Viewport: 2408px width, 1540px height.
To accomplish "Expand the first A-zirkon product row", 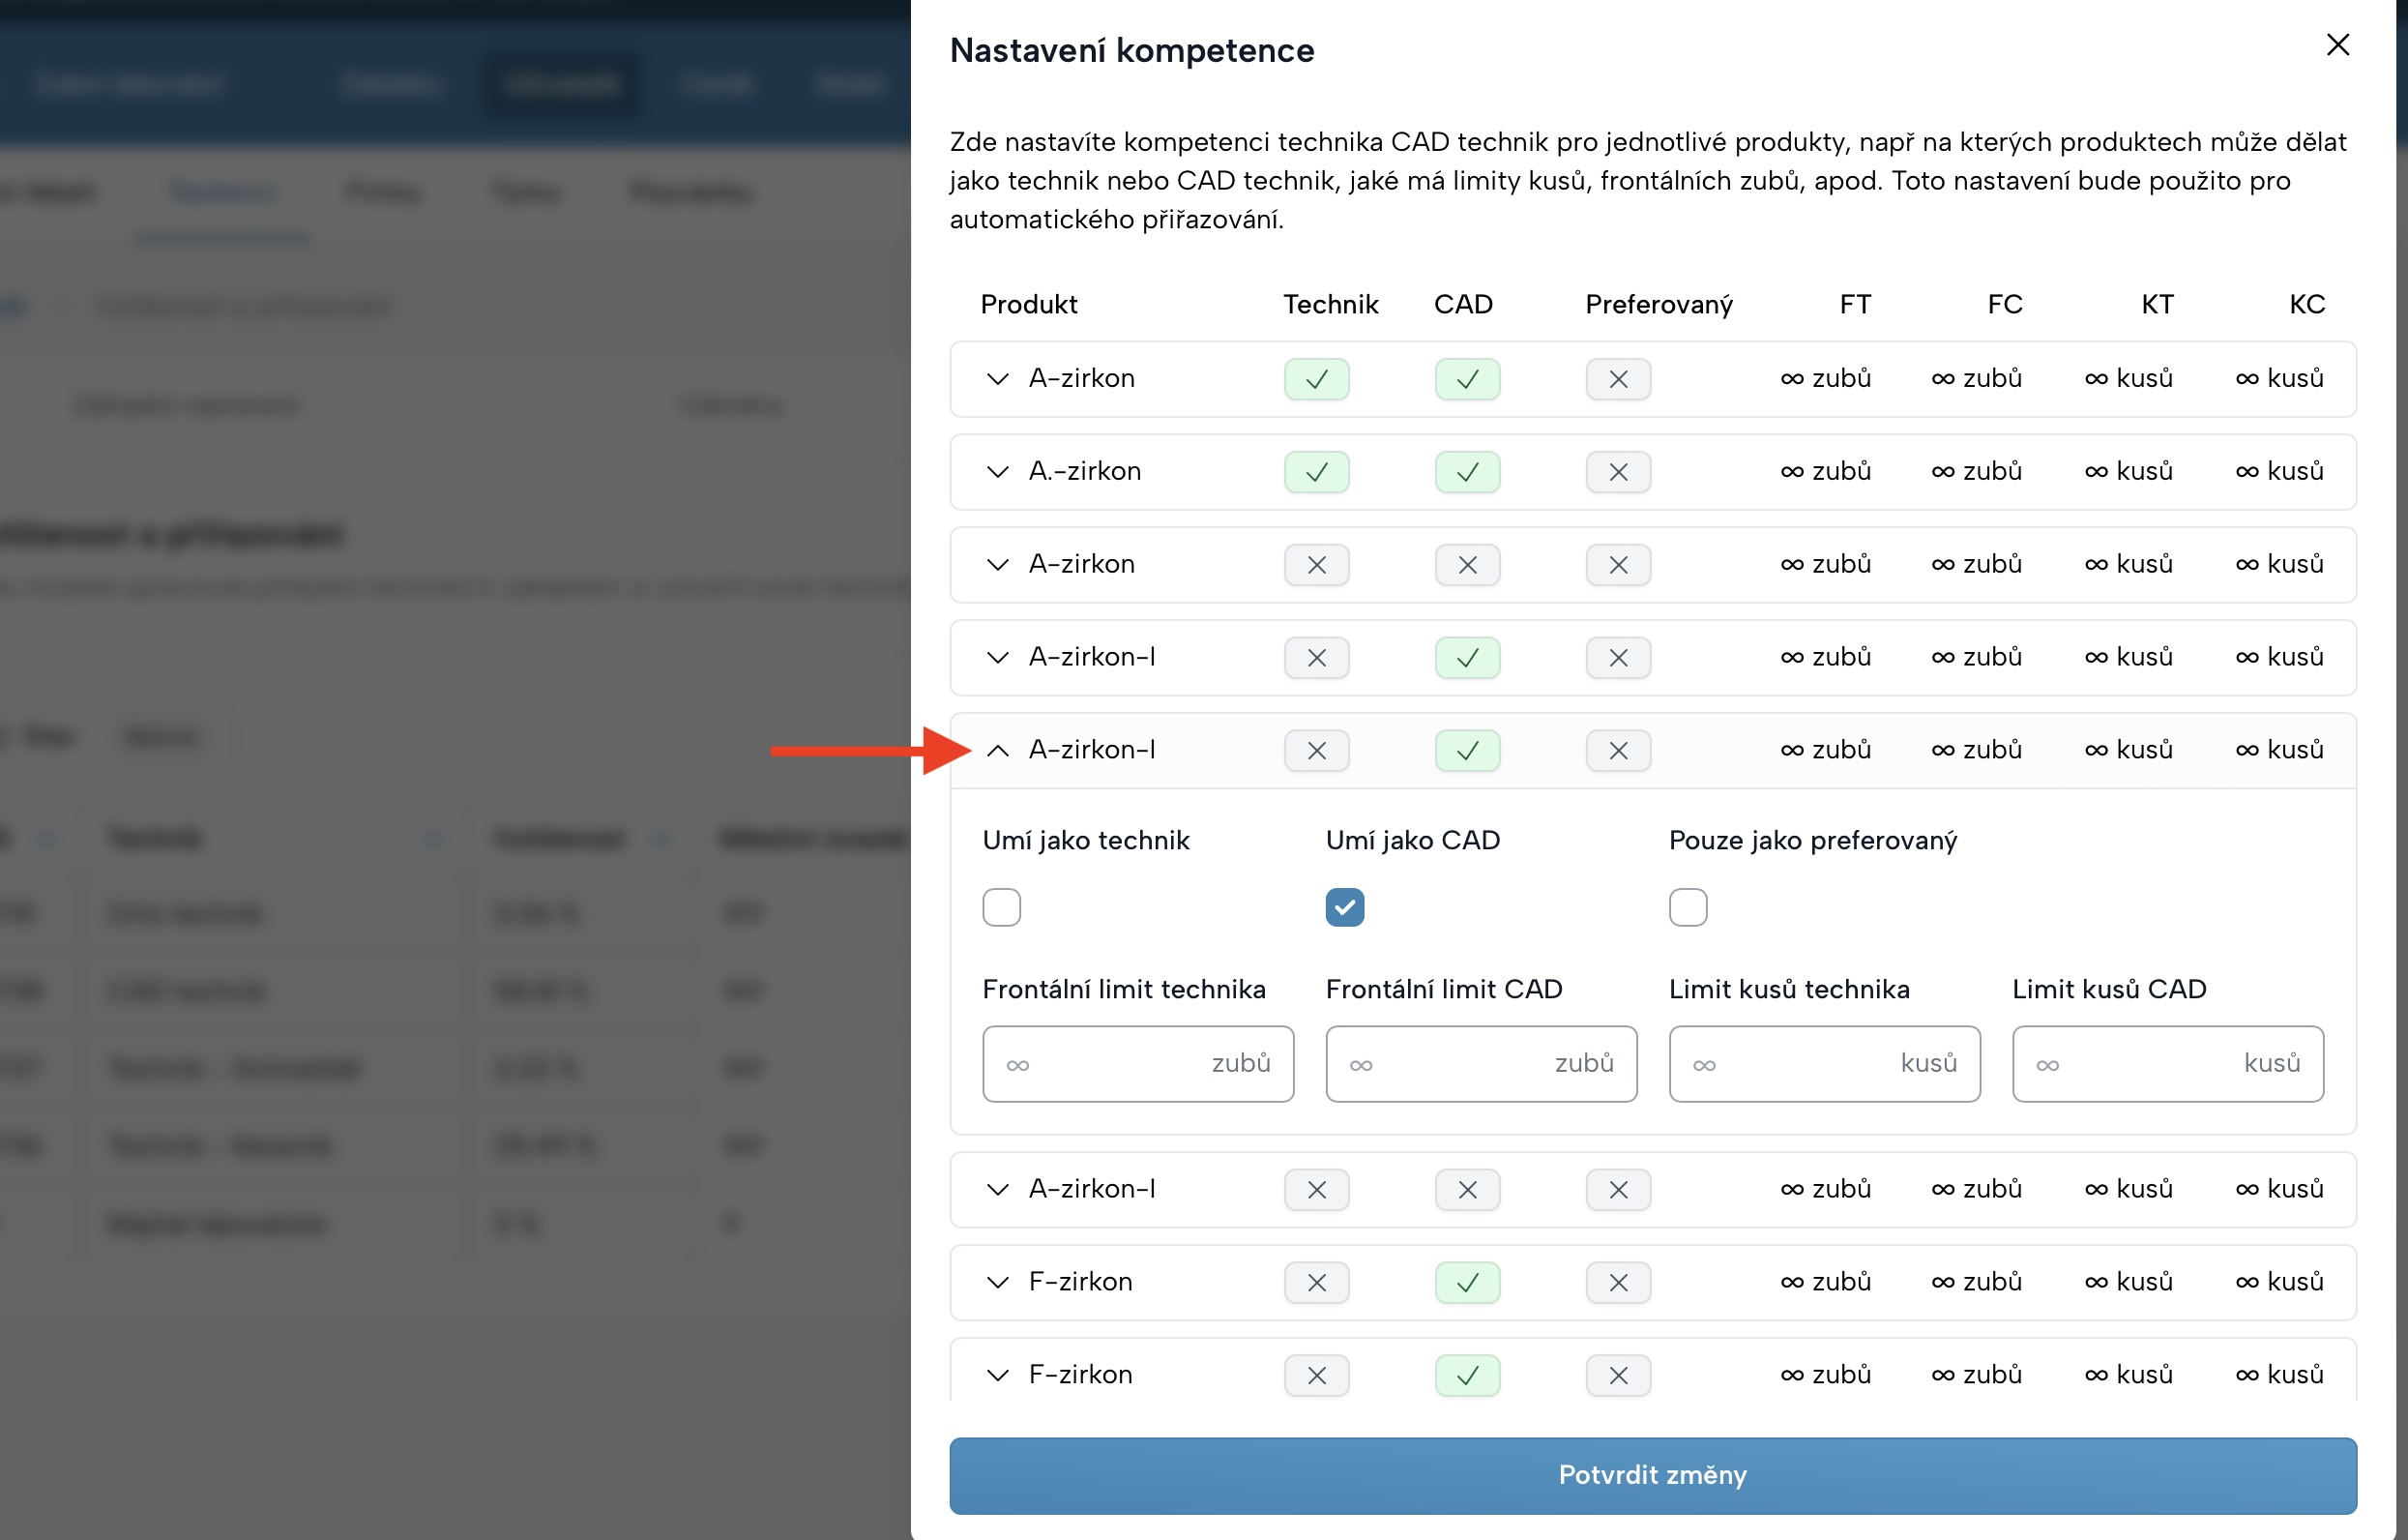I will click(x=997, y=379).
